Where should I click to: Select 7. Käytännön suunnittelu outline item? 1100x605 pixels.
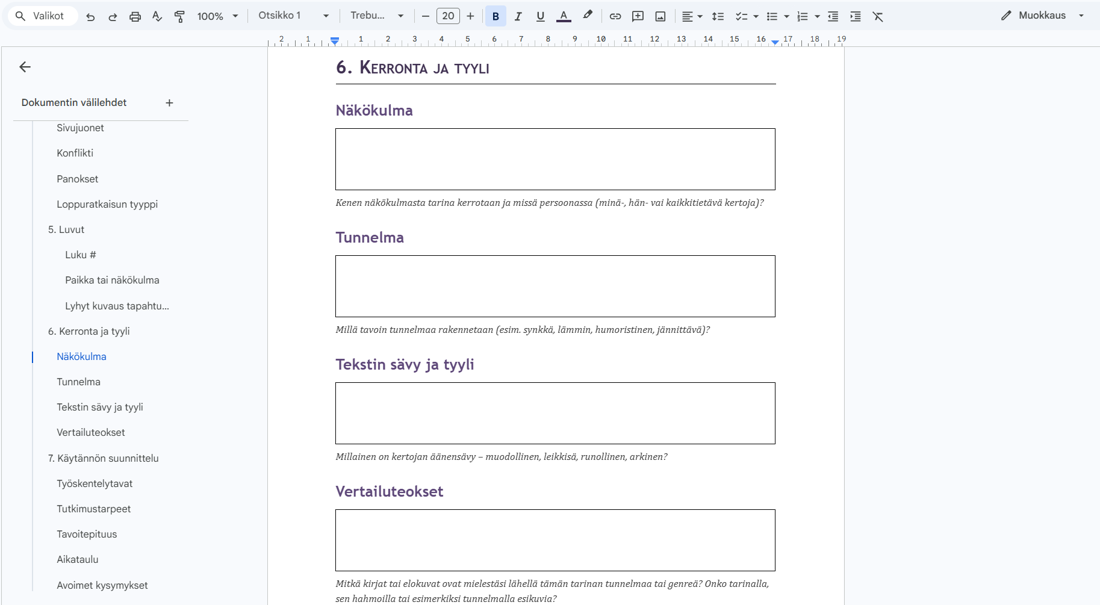point(103,458)
